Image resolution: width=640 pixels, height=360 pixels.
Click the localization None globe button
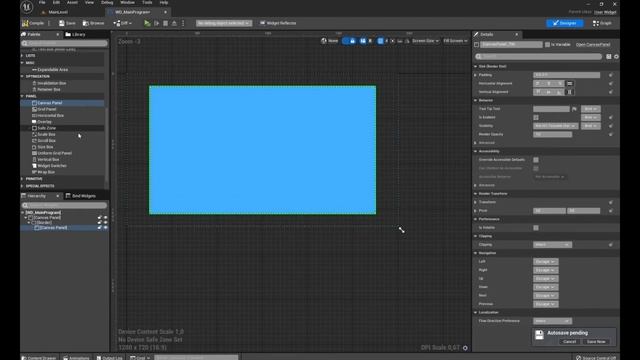329,41
